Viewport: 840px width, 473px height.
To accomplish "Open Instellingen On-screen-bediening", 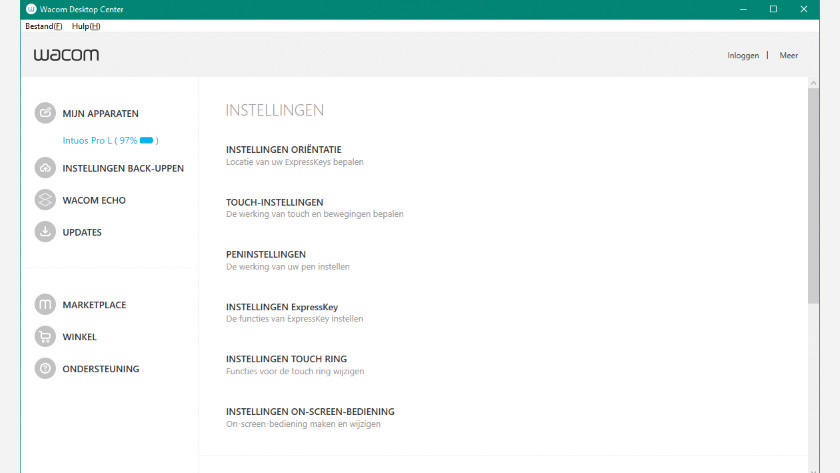I will click(310, 411).
